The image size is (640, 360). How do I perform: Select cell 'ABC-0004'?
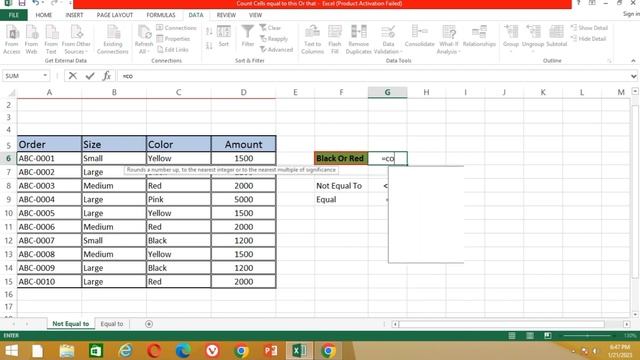49,200
